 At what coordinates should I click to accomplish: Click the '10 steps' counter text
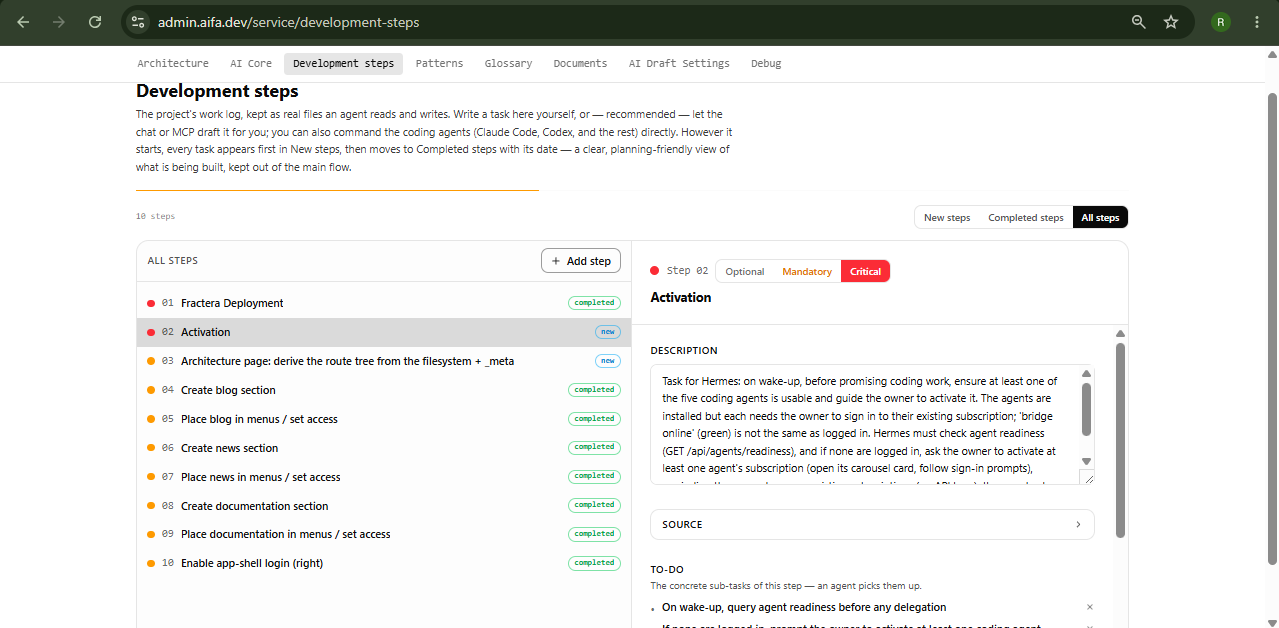point(155,216)
